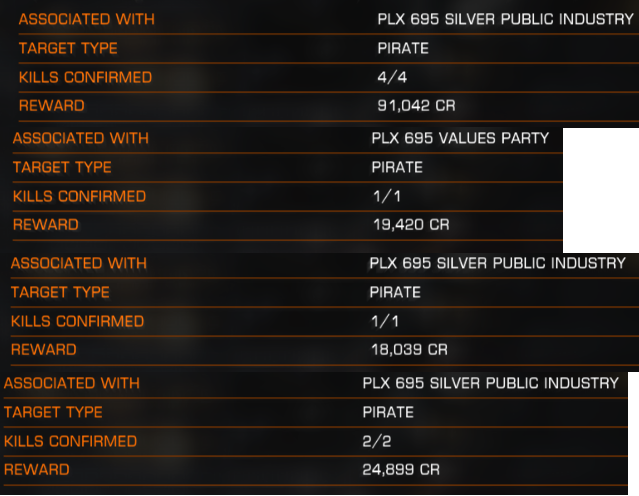The width and height of the screenshot is (639, 496).
Task: Select the 4/4 kills confirmed value
Action: click(392, 77)
